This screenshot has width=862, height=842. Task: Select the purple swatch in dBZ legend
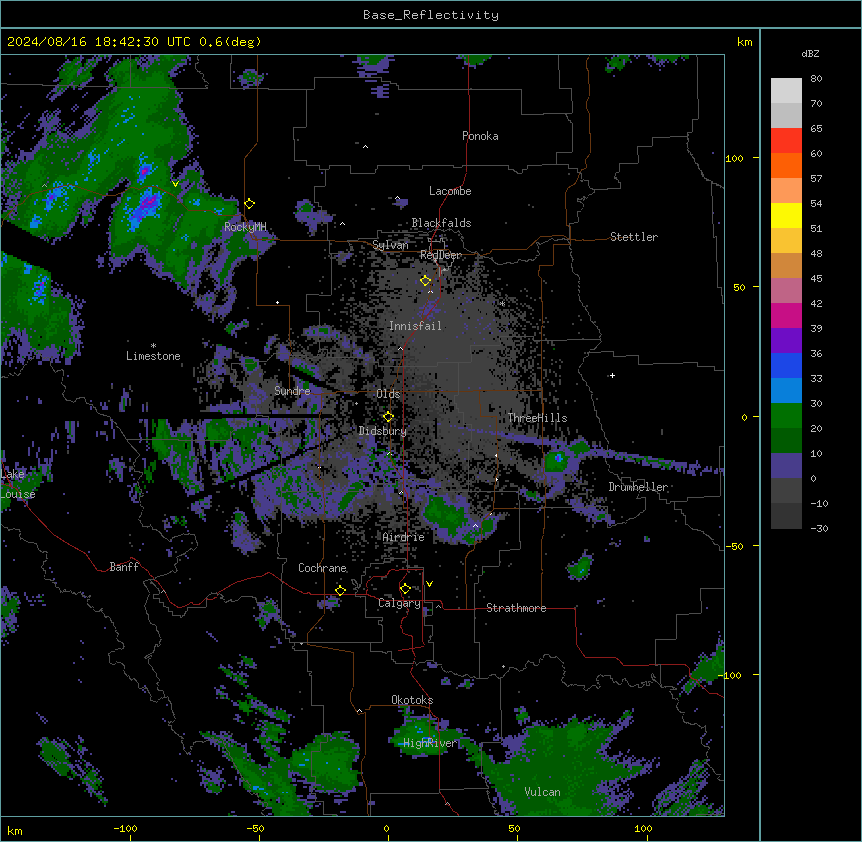tap(786, 341)
